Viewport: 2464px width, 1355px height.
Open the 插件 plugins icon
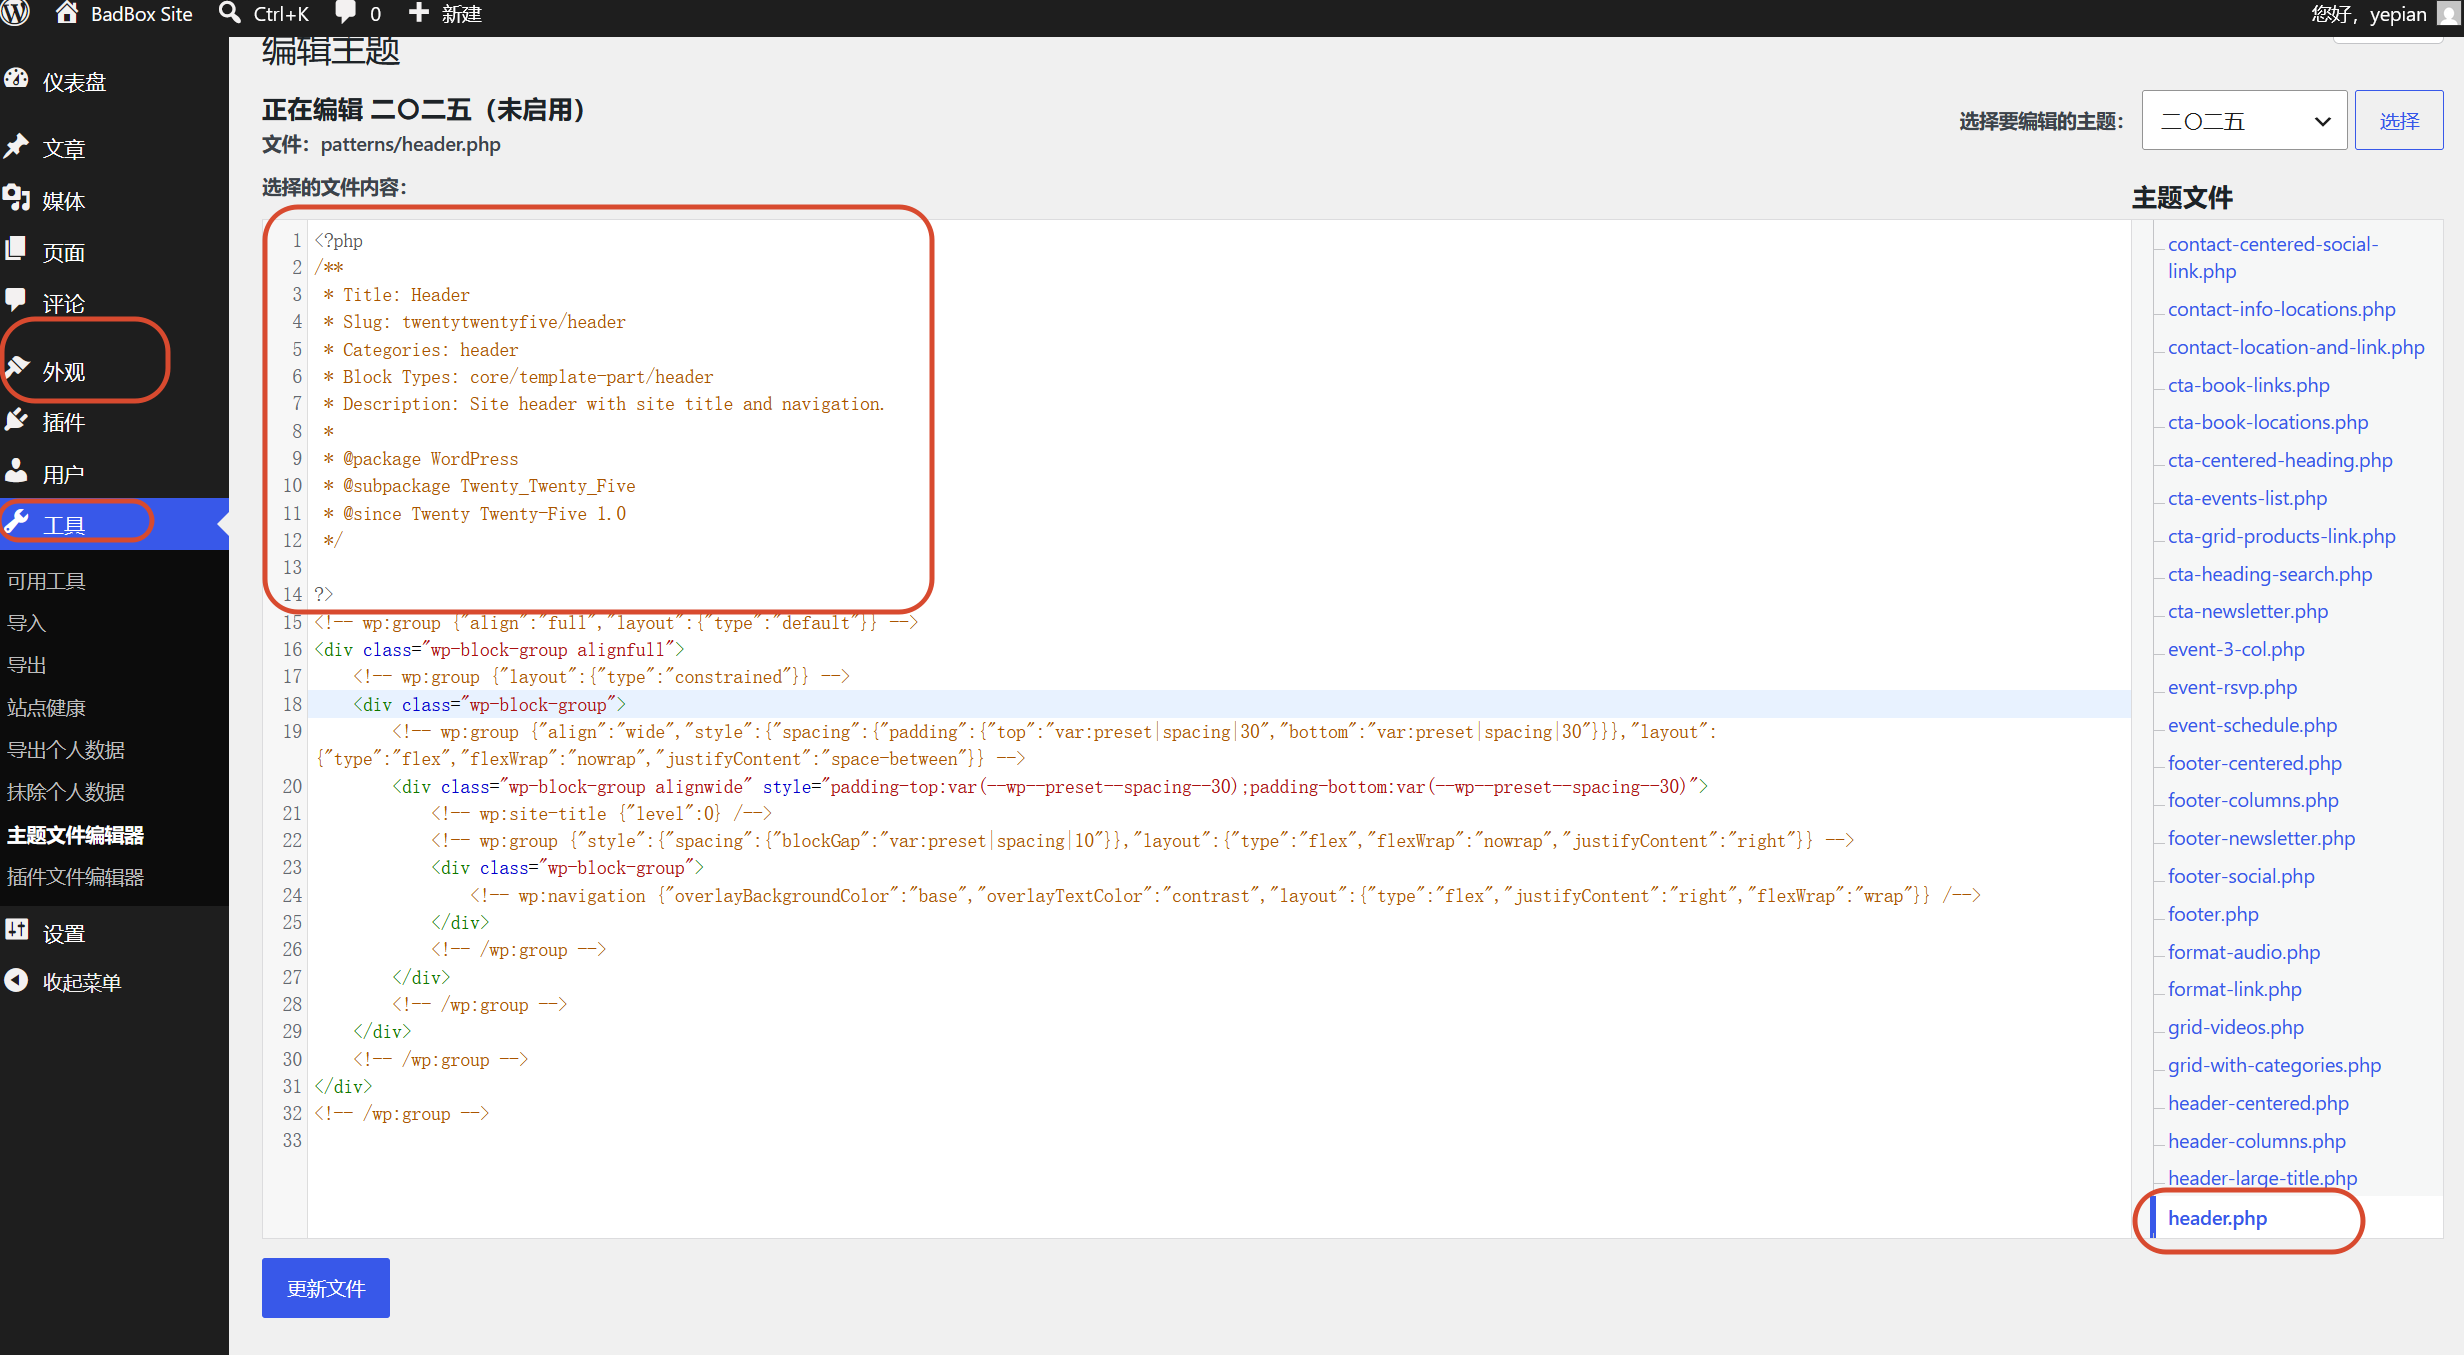coord(16,420)
